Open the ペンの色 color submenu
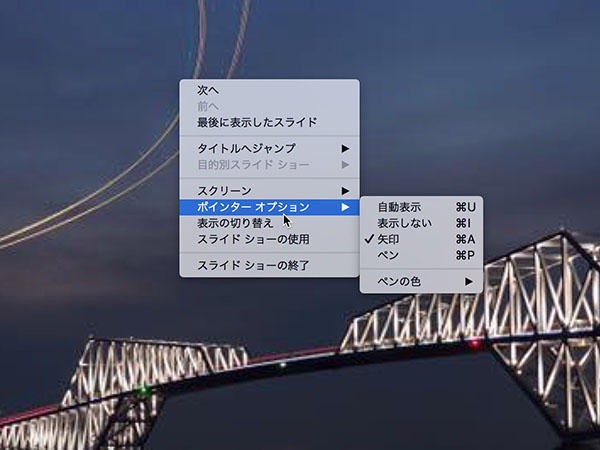This screenshot has height=450, width=600. pos(421,282)
